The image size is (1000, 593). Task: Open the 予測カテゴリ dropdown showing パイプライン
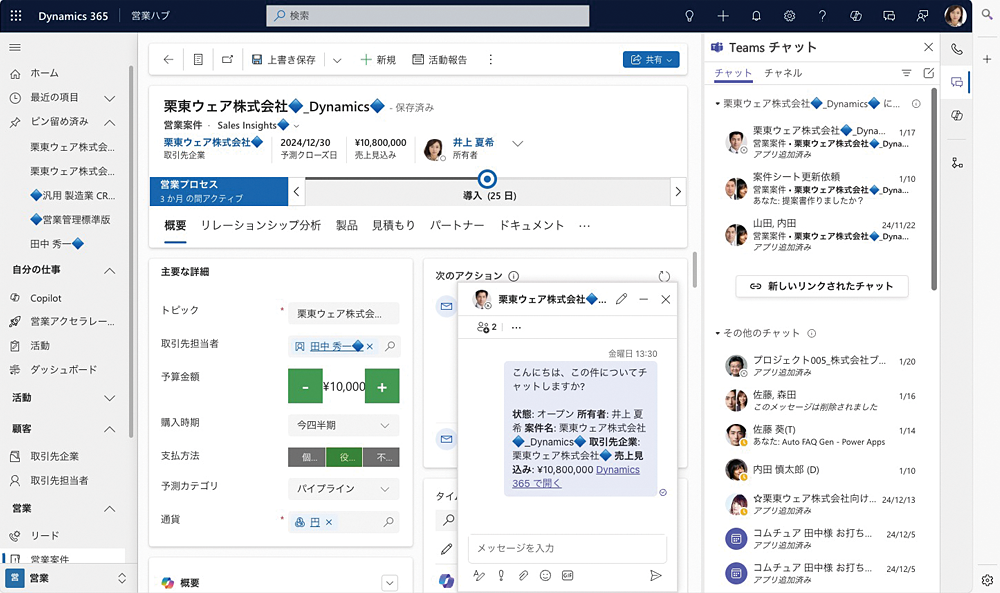click(343, 489)
